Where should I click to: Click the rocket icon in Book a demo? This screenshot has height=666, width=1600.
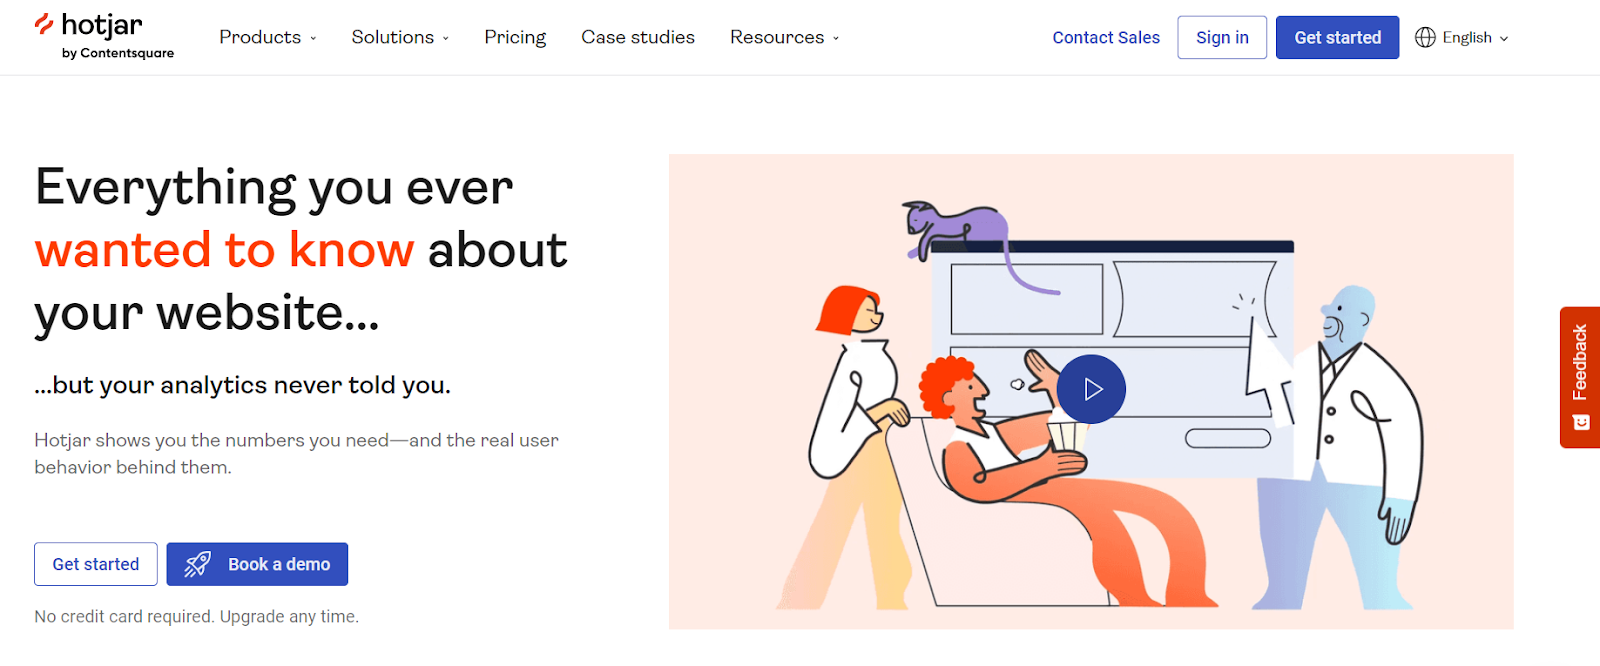198,564
